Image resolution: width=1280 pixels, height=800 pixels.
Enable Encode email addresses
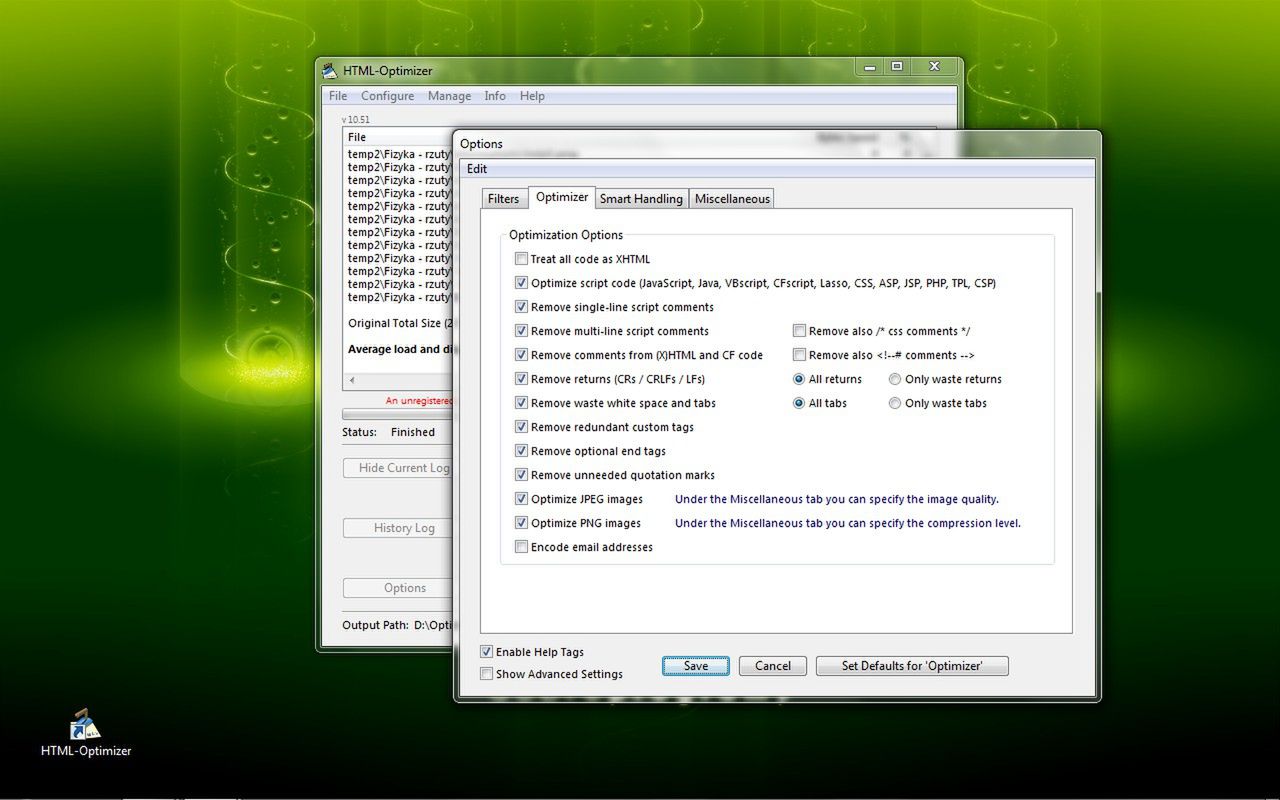tap(521, 547)
